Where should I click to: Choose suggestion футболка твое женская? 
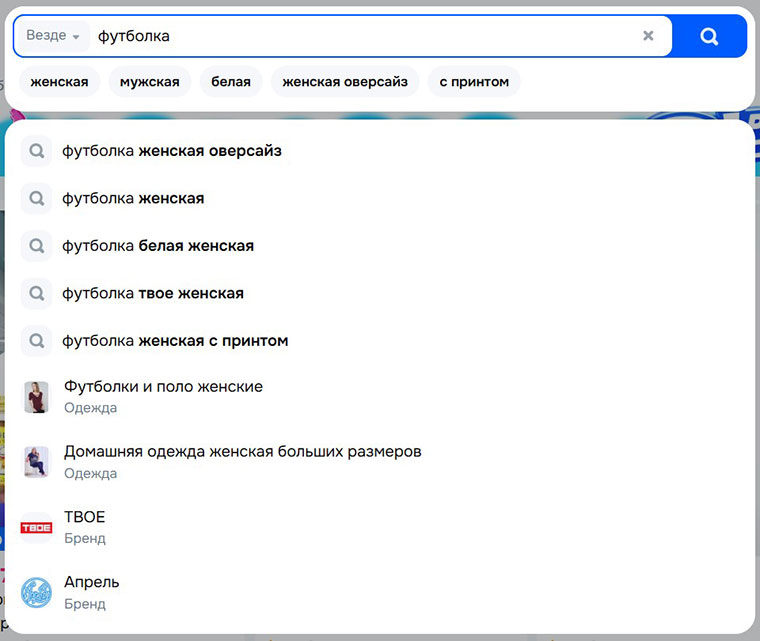(x=380, y=293)
